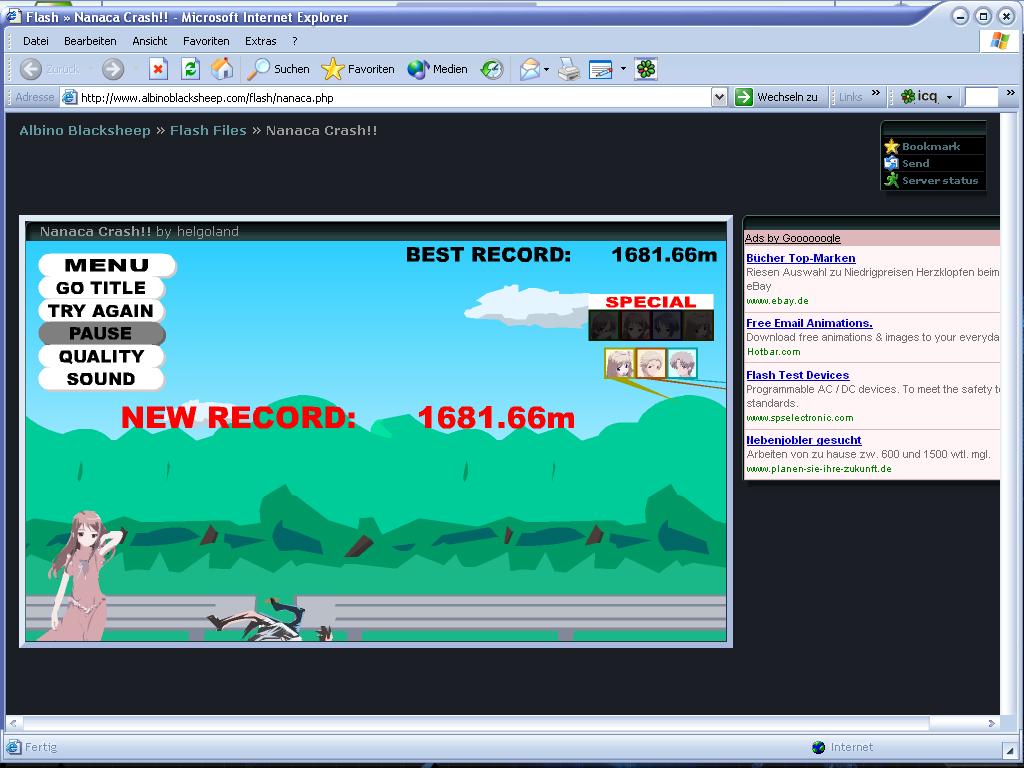Screen dimensions: 1024x768
Task: Click Wechseln zu go button
Action: [x=776, y=97]
